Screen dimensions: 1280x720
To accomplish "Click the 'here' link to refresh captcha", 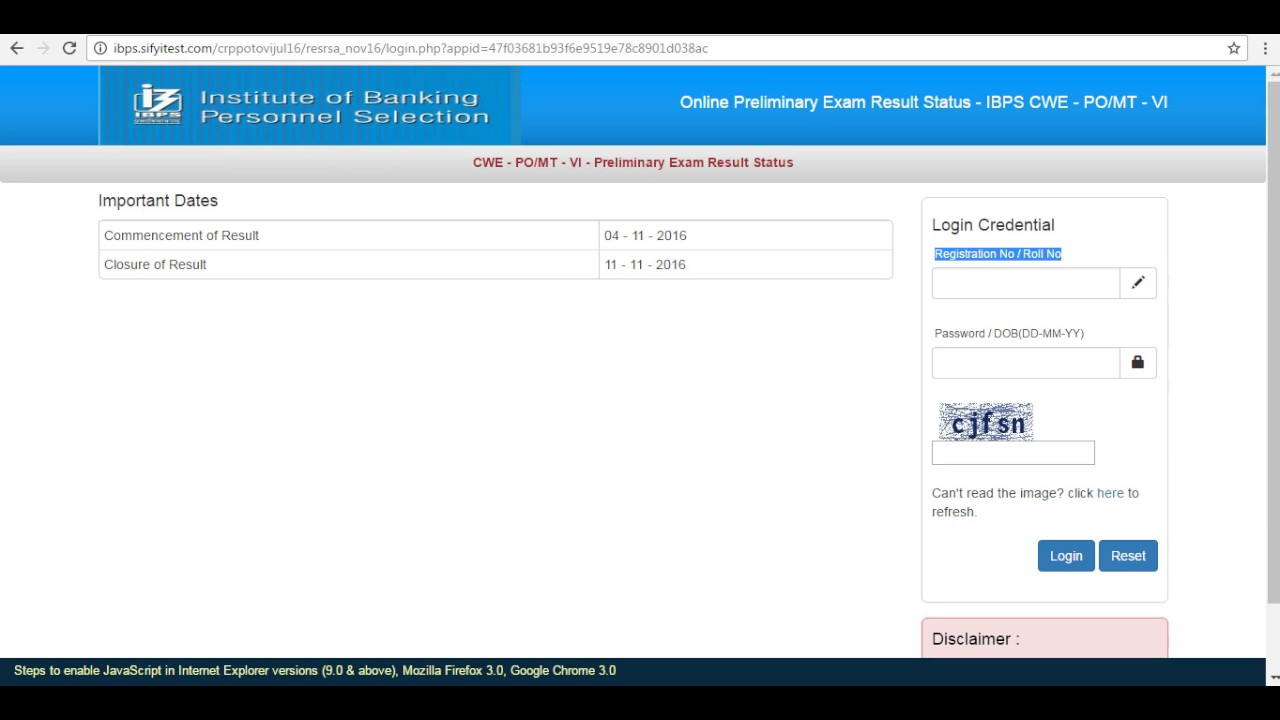I will pos(1110,493).
